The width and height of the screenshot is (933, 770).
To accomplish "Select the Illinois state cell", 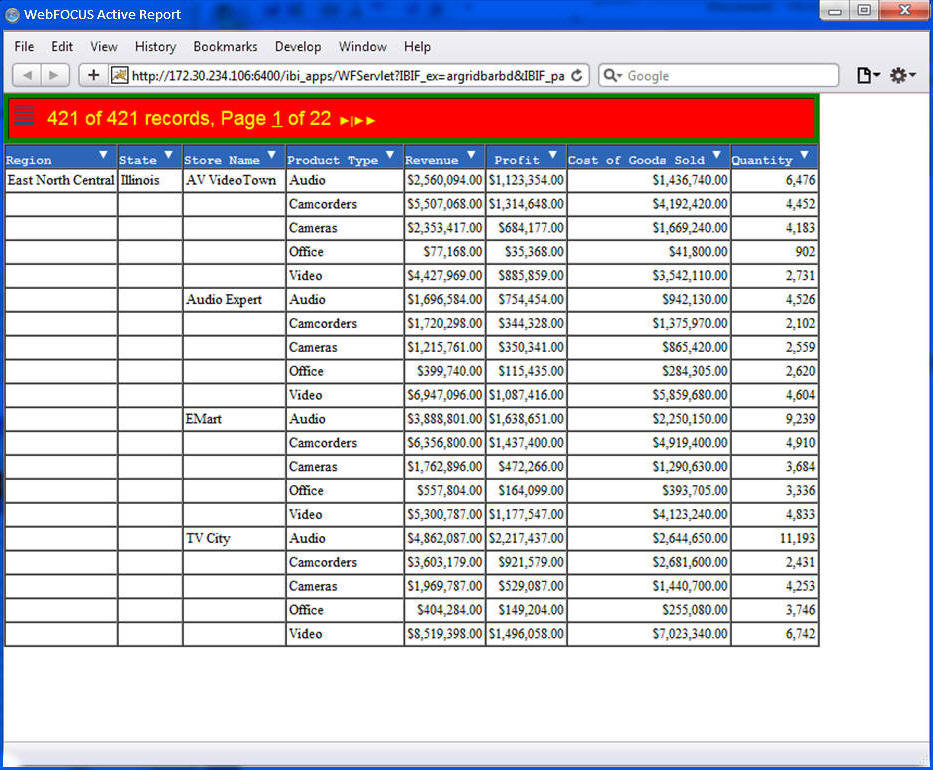I will (x=150, y=180).
